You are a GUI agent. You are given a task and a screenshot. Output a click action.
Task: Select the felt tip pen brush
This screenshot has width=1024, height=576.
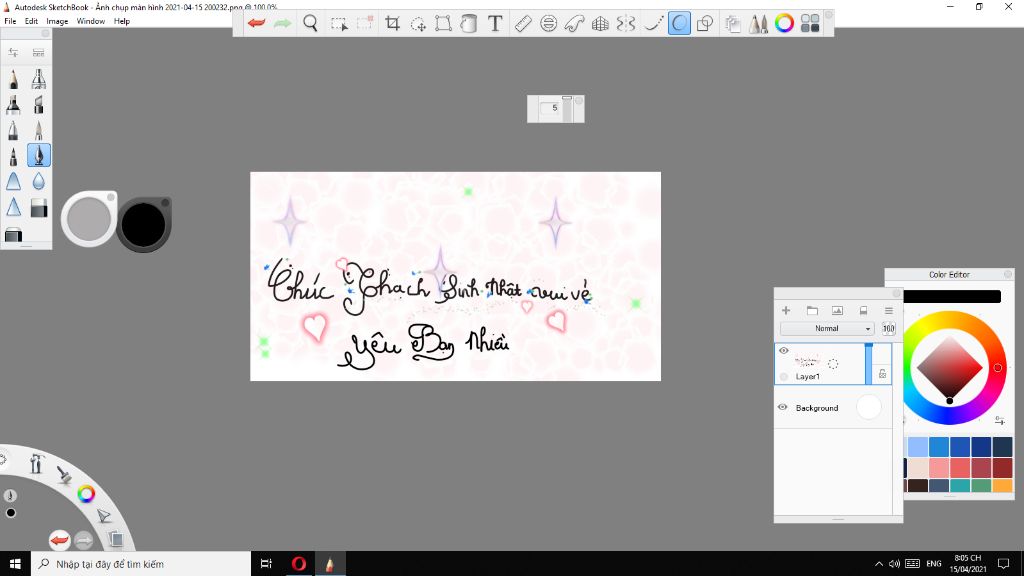[13, 156]
